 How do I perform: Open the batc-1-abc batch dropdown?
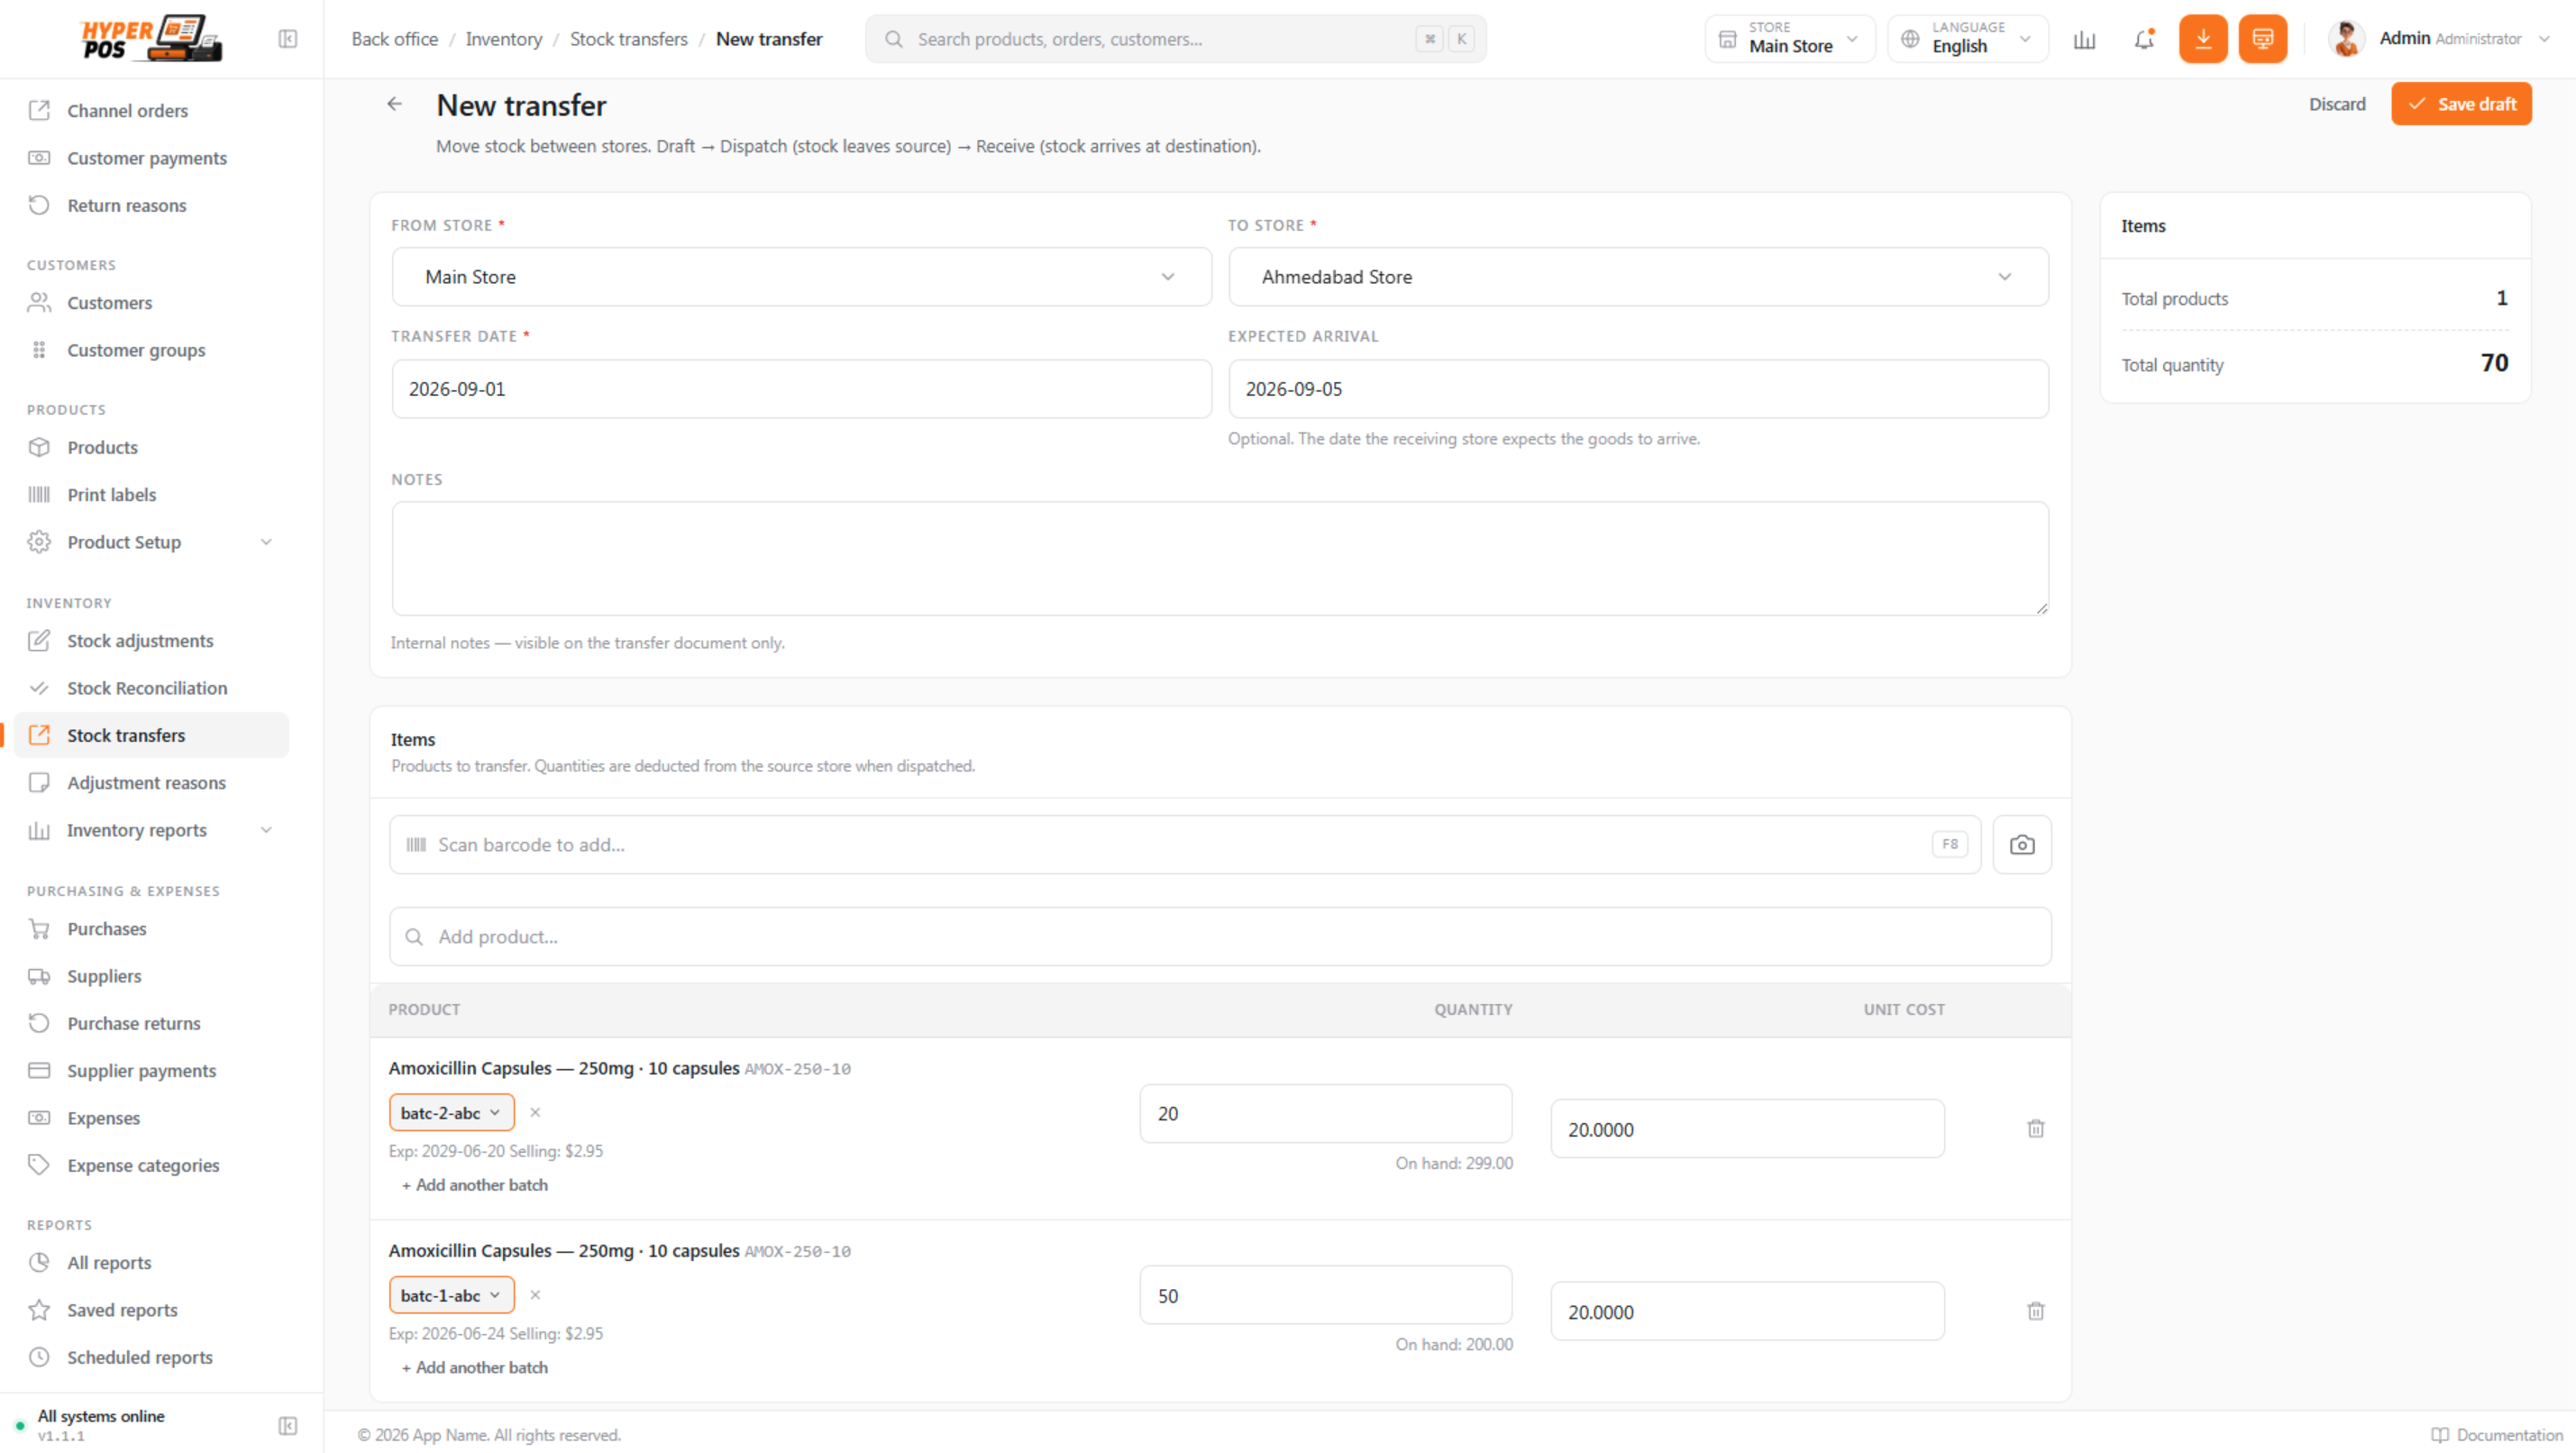[451, 1295]
